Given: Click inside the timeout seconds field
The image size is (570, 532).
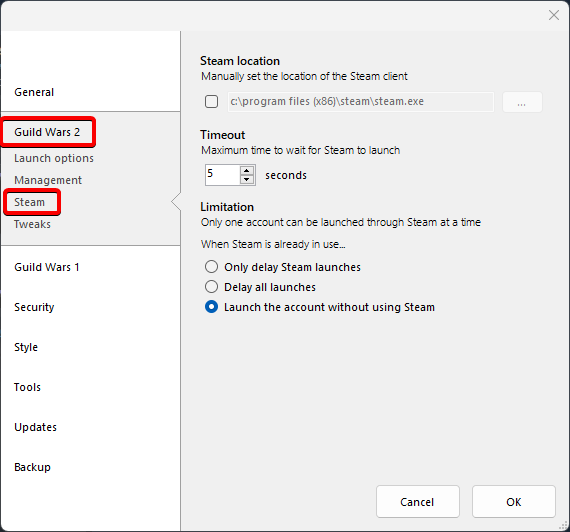Looking at the screenshot, I should click(222, 175).
